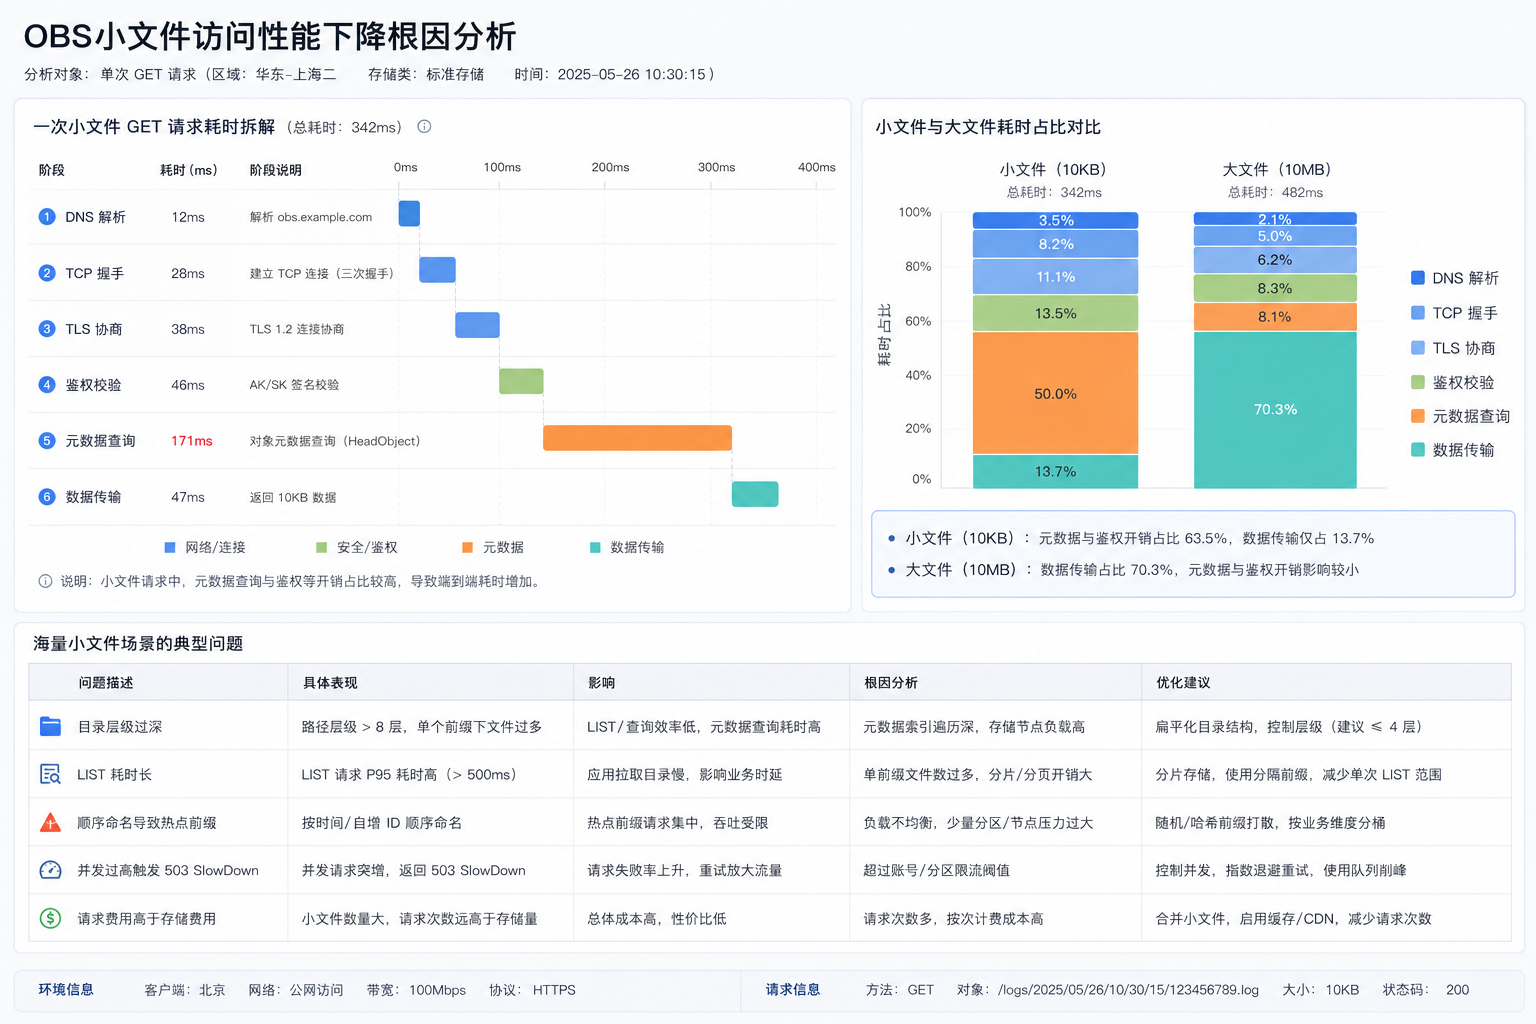The height and width of the screenshot is (1024, 1536).
Task: Click the search-list icon for LIST 耗时长
Action: pos(50,774)
